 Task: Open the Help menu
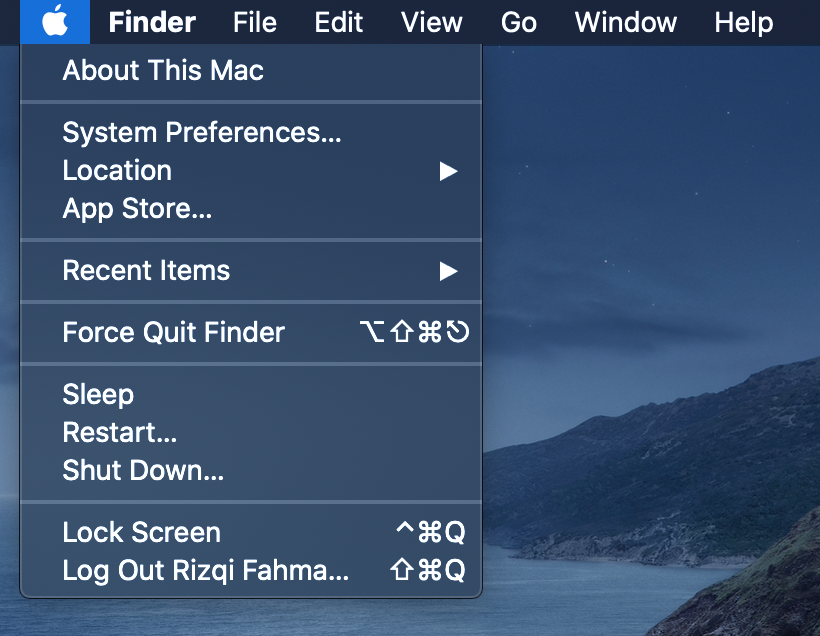[743, 22]
